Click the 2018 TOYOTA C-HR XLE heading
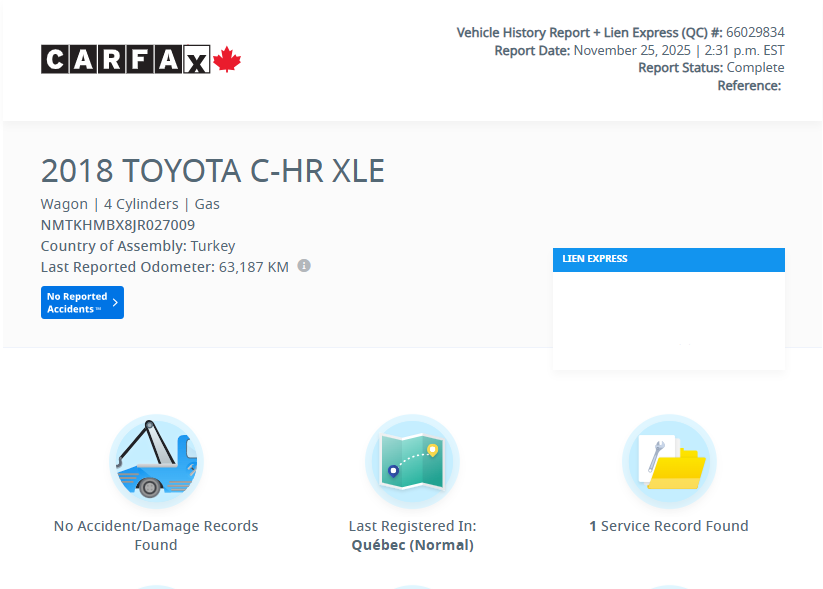This screenshot has width=823, height=589. [212, 170]
